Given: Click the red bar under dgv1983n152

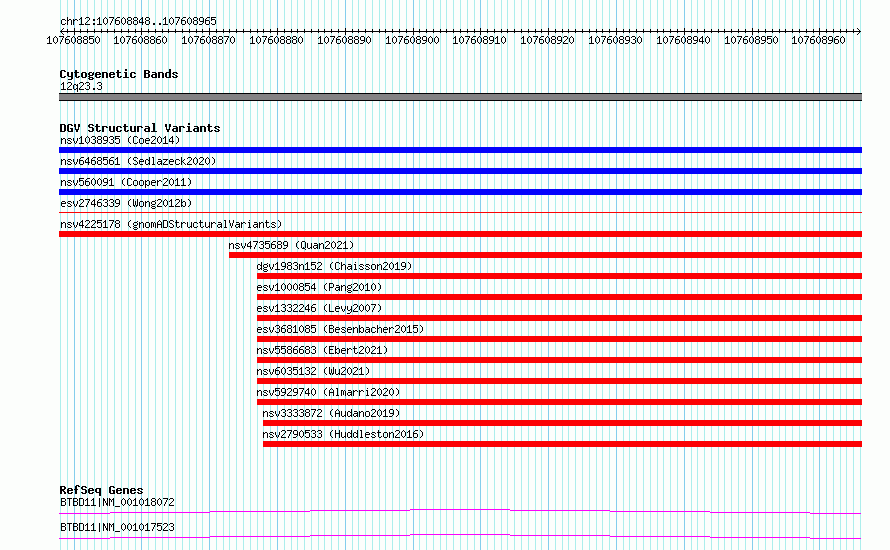Looking at the screenshot, I should tap(559, 276).
